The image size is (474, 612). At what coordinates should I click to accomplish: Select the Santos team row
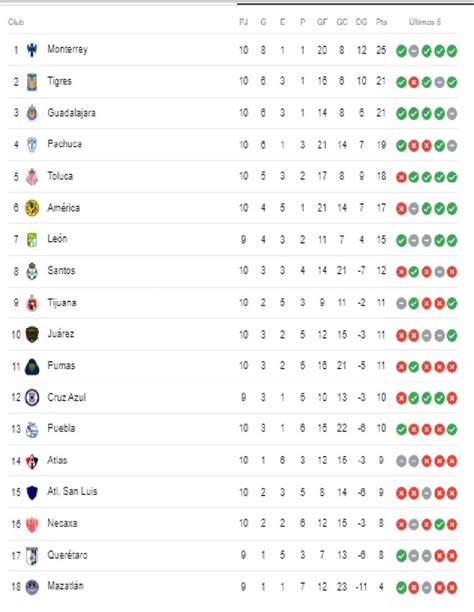(x=233, y=271)
